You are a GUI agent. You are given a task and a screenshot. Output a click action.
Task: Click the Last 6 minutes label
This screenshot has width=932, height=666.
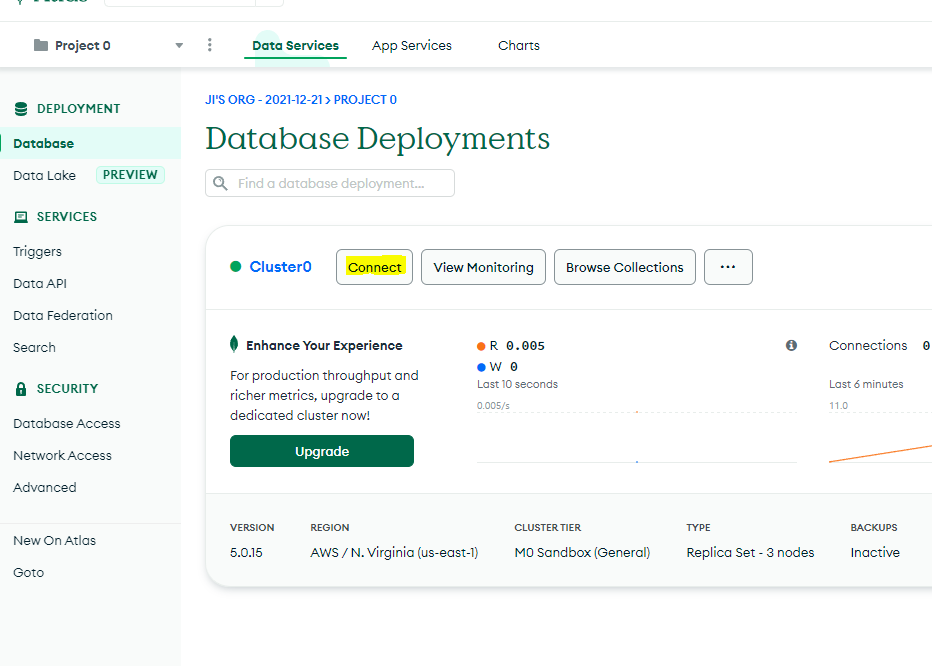(x=866, y=384)
